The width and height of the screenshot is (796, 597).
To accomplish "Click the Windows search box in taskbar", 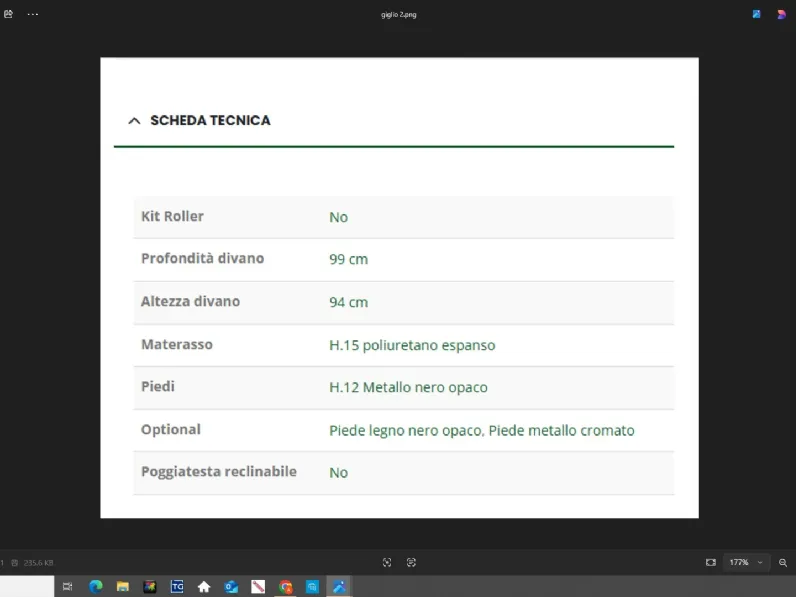I will (x=27, y=586).
